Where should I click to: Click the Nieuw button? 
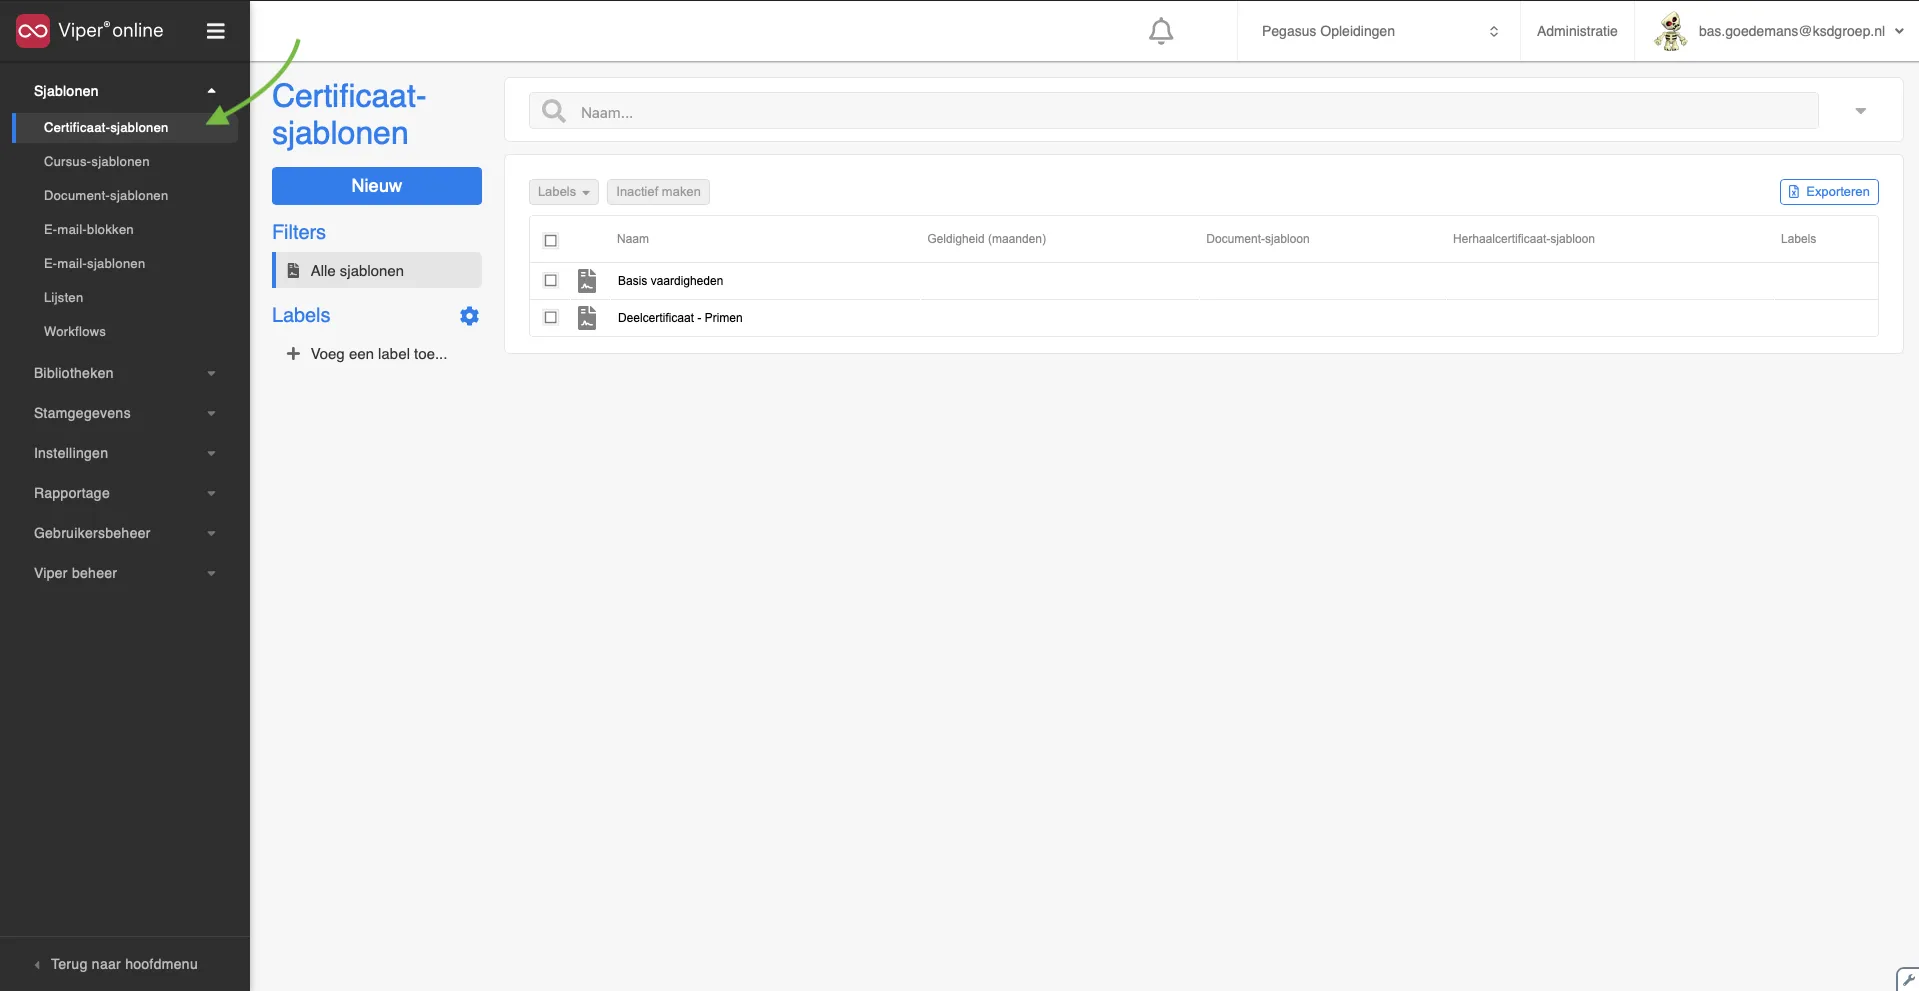(377, 186)
